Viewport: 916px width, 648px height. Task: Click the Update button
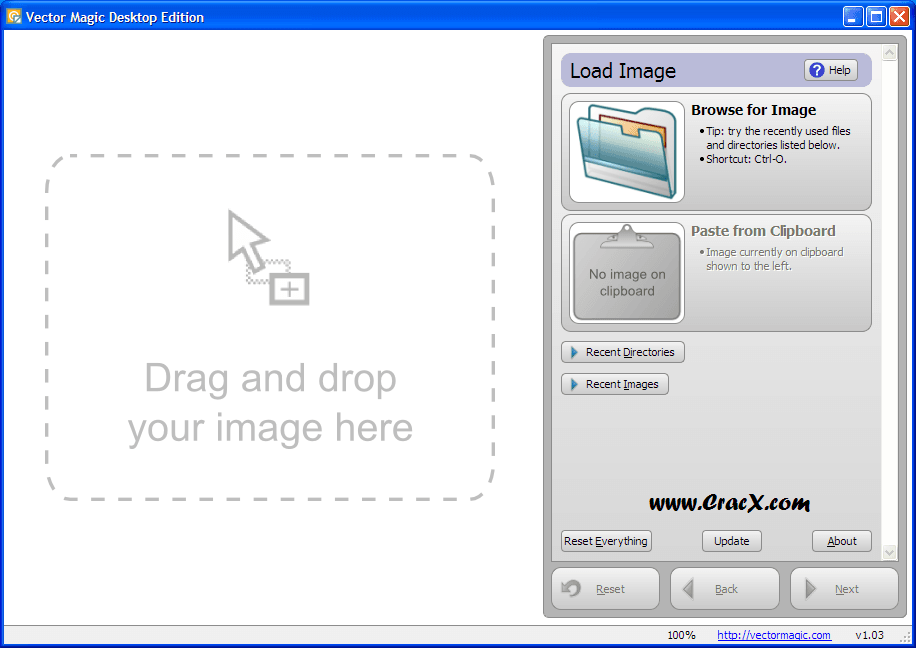tap(731, 541)
